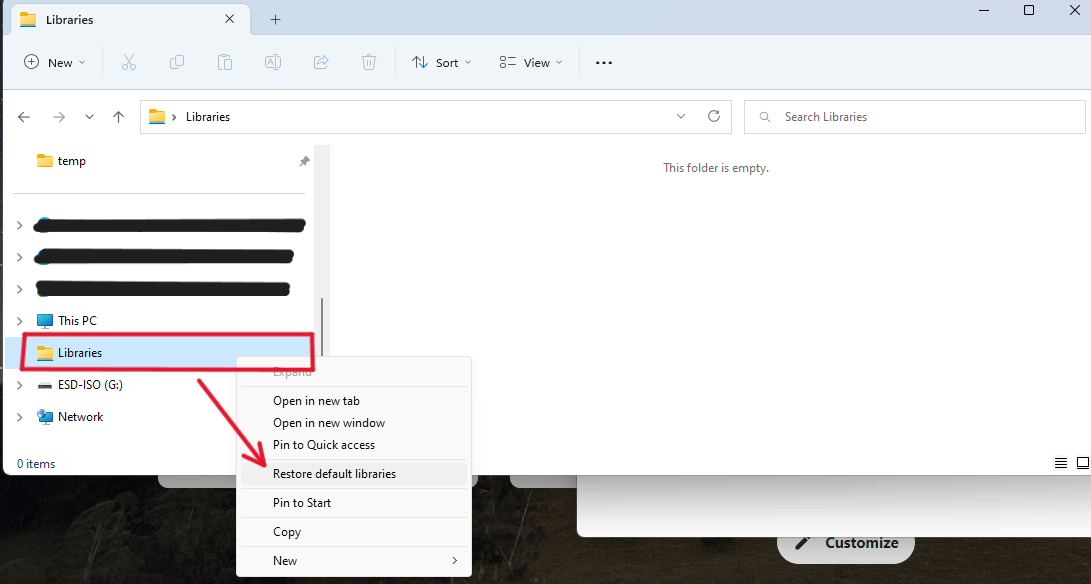Select the Libraries tab title
The height and width of the screenshot is (584, 1091).
click(70, 19)
